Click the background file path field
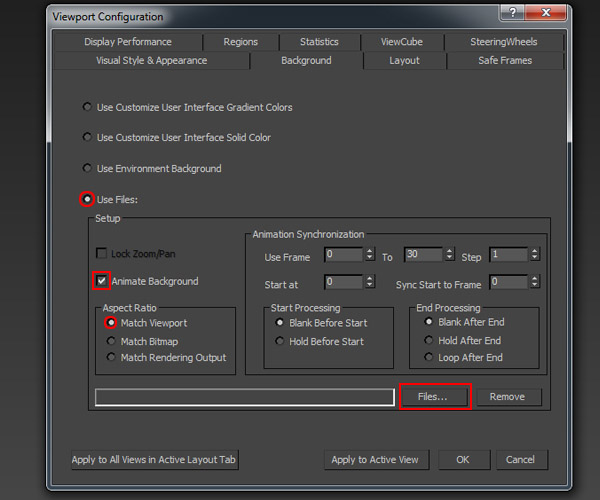The image size is (600, 500). coord(245,397)
